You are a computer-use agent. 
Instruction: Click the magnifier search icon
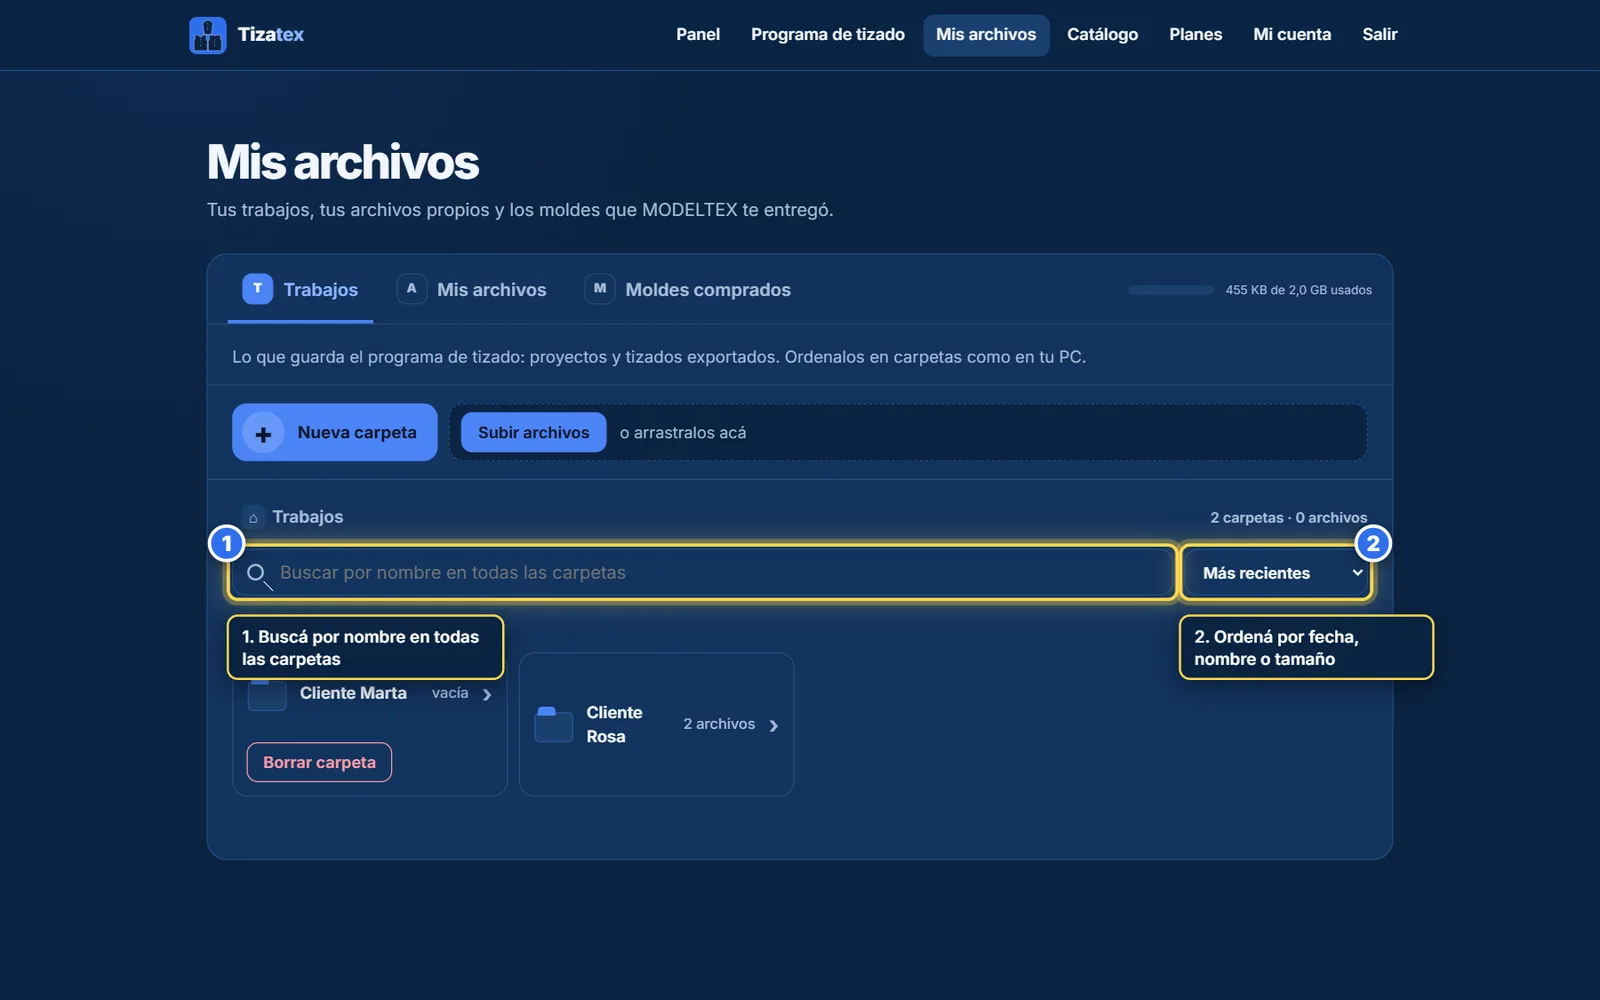point(258,574)
